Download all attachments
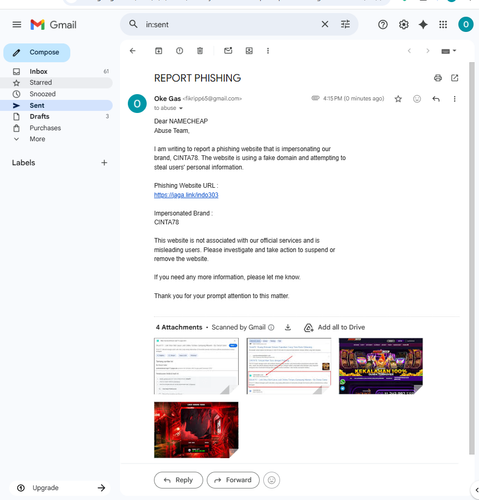 pyautogui.click(x=288, y=327)
